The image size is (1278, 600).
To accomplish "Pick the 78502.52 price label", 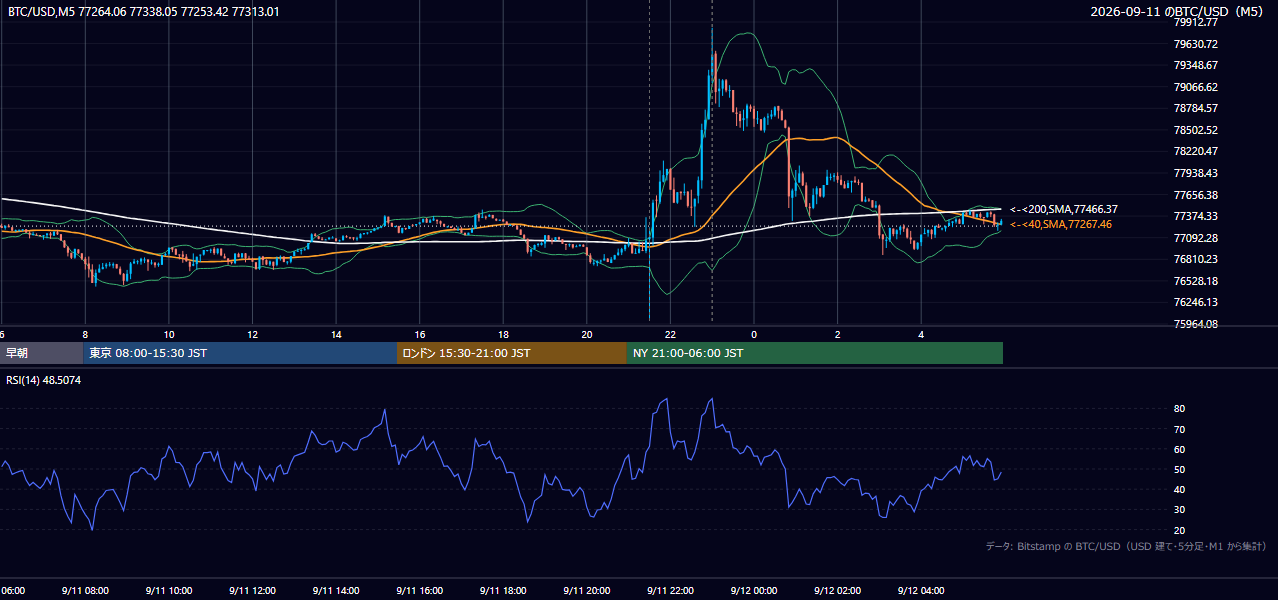I will point(1196,130).
